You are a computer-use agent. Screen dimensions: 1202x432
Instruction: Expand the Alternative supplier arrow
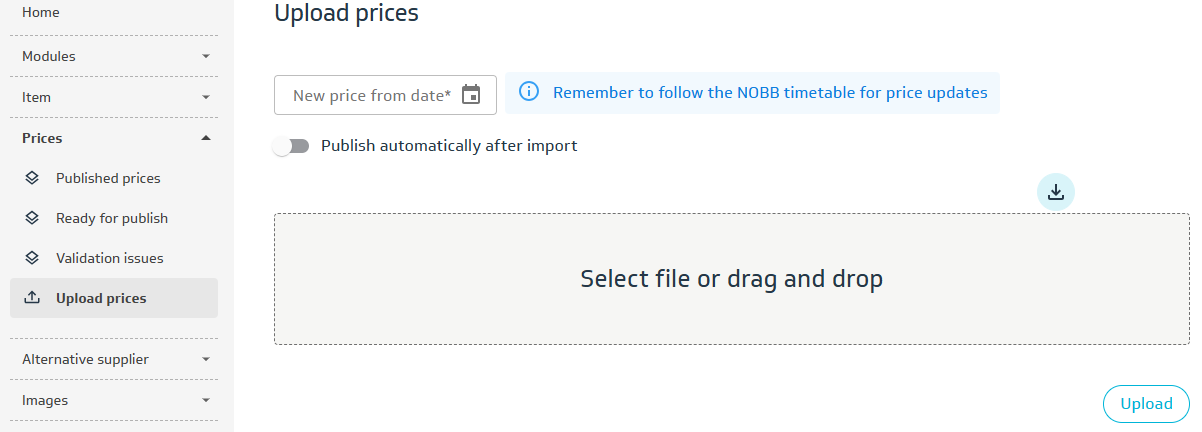206,359
